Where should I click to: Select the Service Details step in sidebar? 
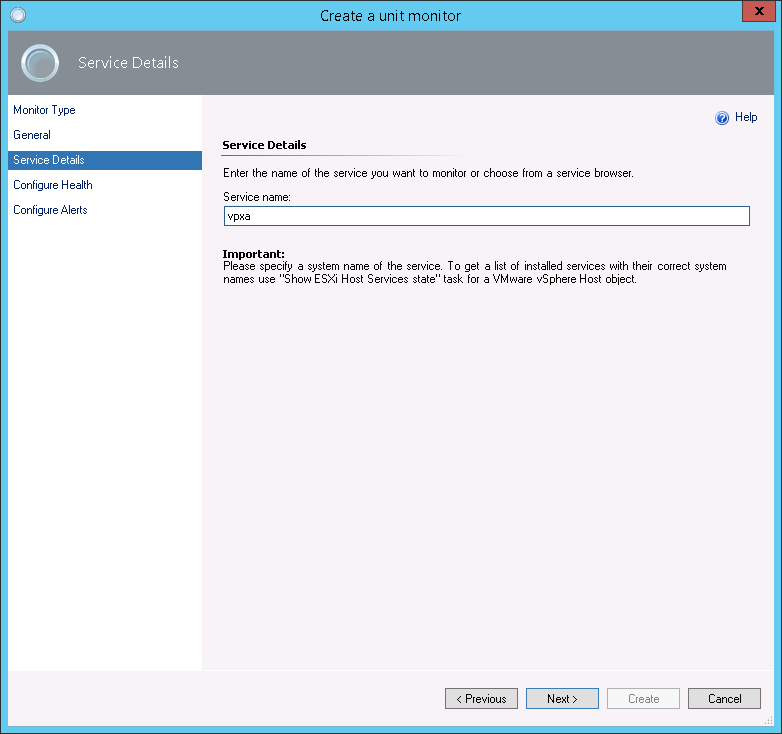click(49, 160)
